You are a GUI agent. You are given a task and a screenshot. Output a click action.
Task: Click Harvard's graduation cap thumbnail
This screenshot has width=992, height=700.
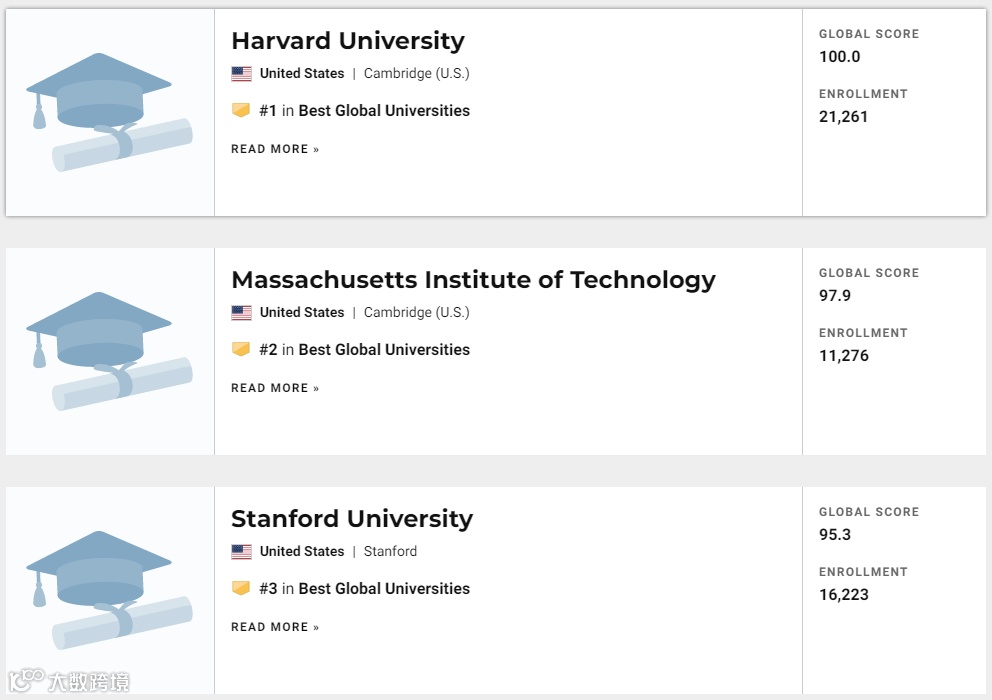click(110, 112)
